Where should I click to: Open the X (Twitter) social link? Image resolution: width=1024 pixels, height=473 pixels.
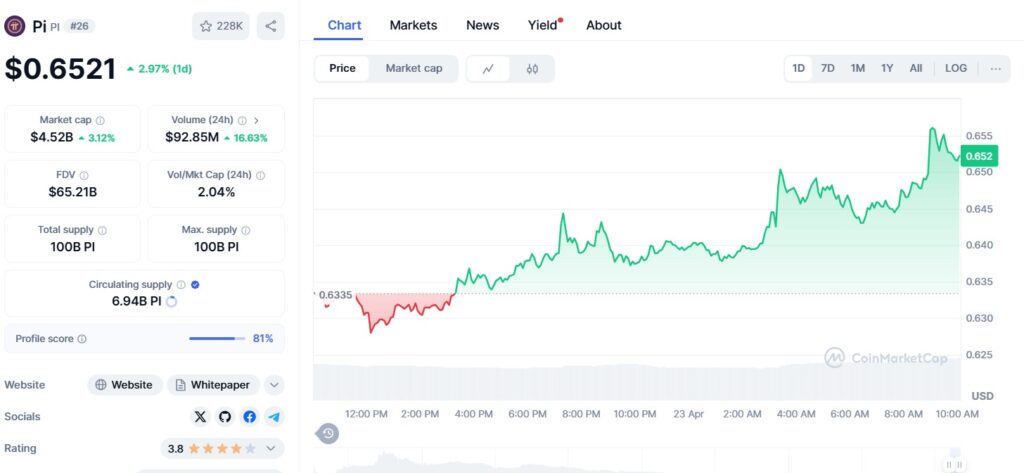[x=201, y=417]
